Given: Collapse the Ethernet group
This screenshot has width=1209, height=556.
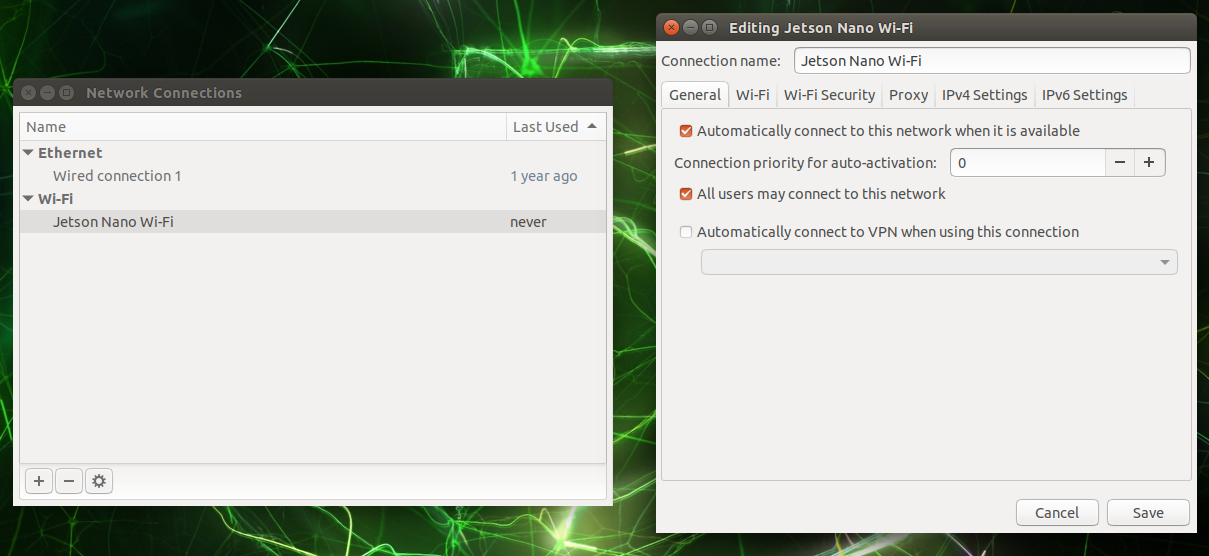Looking at the screenshot, I should tap(28, 153).
